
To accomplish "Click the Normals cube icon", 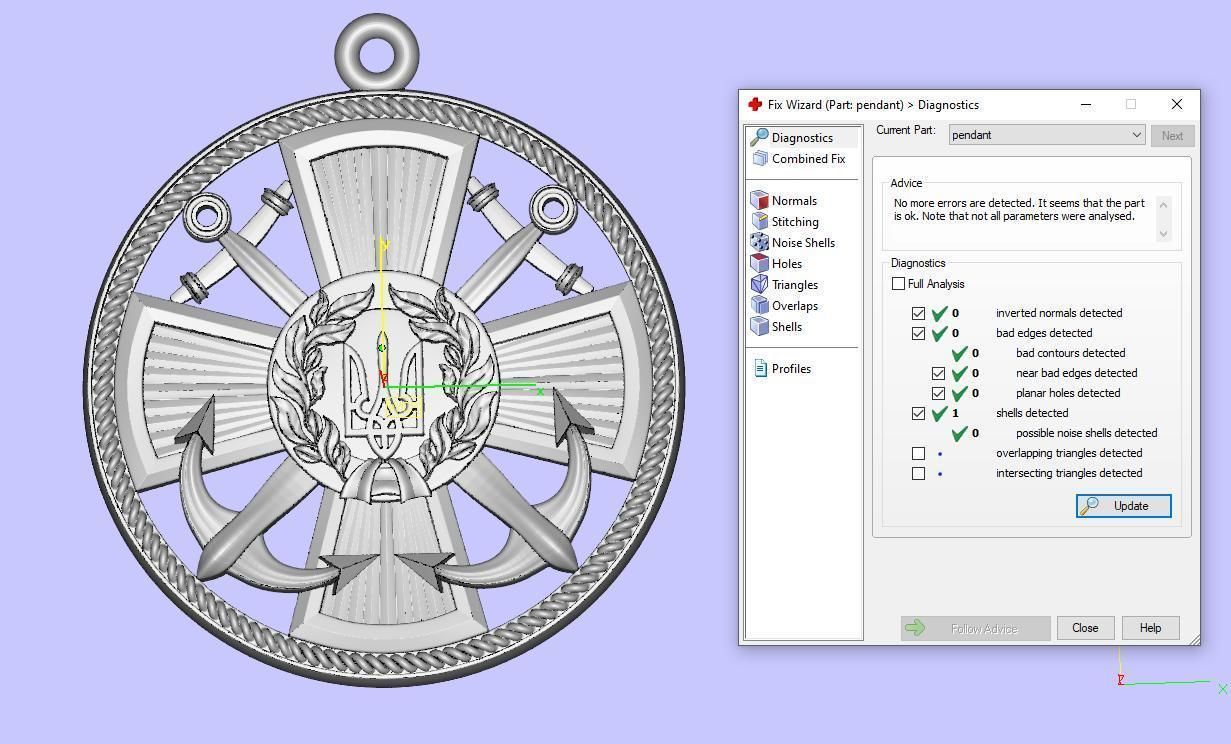I will click(x=759, y=200).
